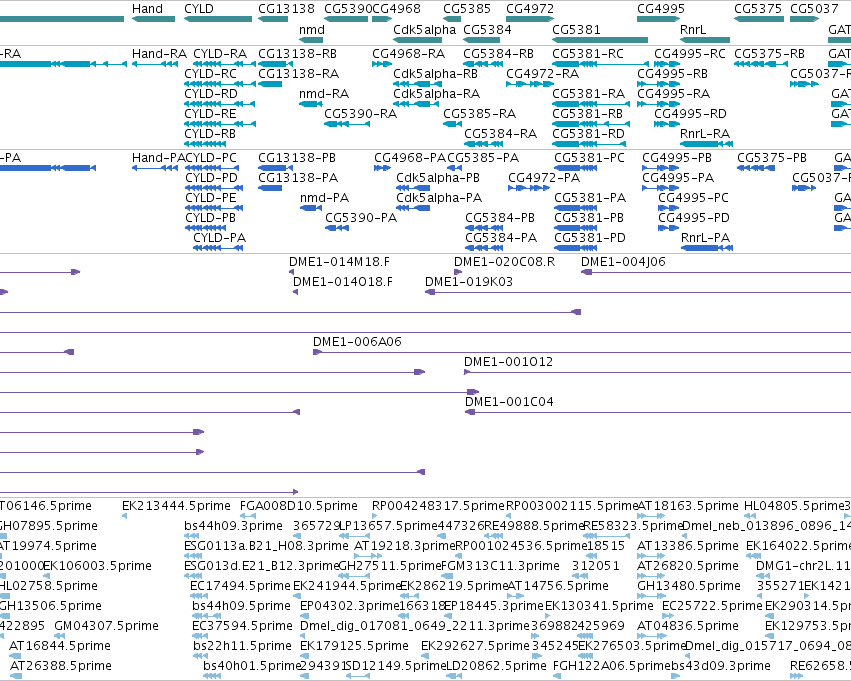Select the Hand gene in the top gene track
Viewport: 851px width, 681px height.
click(153, 19)
